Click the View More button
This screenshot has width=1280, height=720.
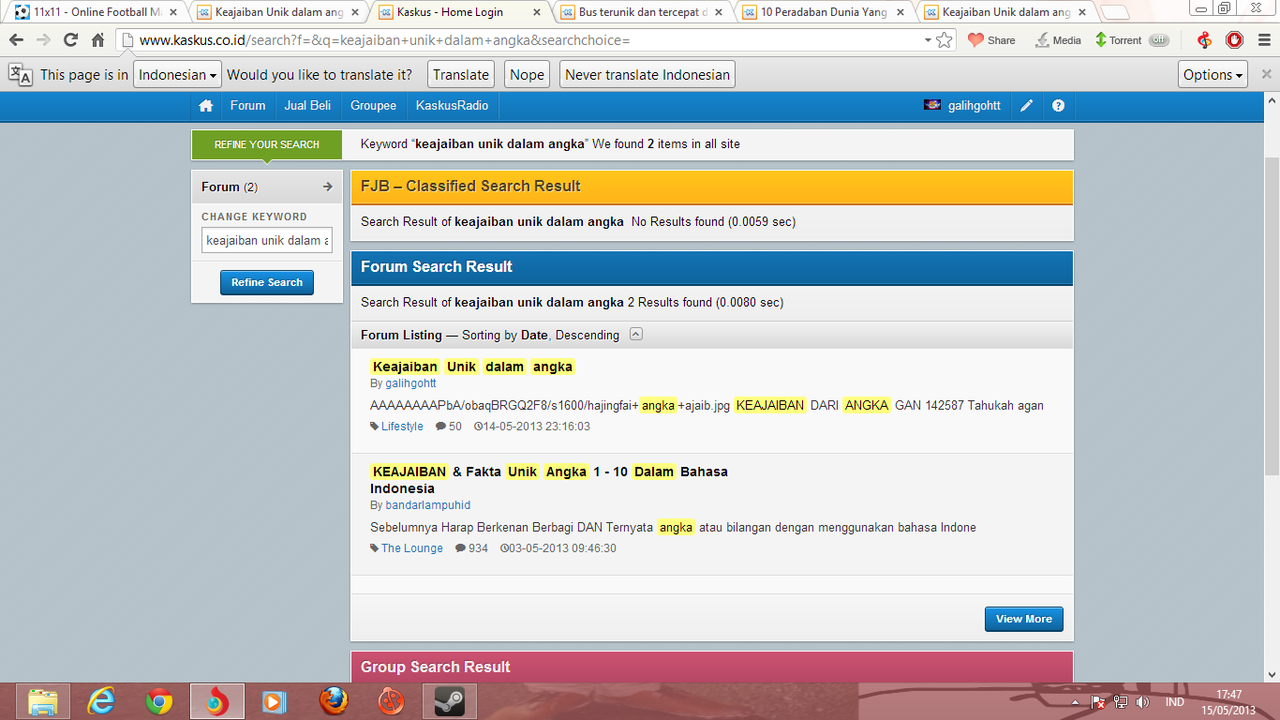(1024, 619)
